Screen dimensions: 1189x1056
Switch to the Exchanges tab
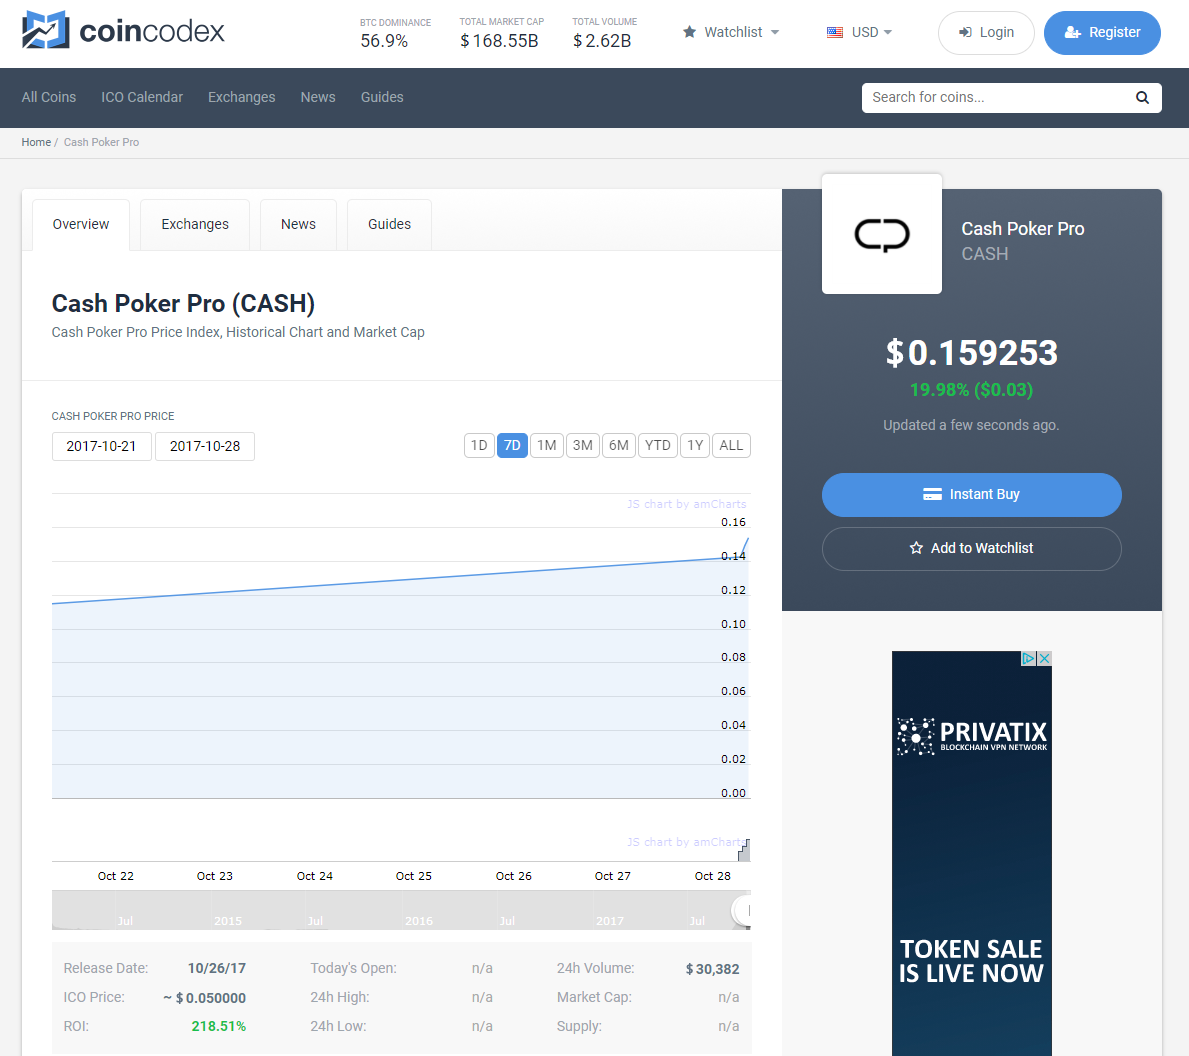pyautogui.click(x=195, y=224)
